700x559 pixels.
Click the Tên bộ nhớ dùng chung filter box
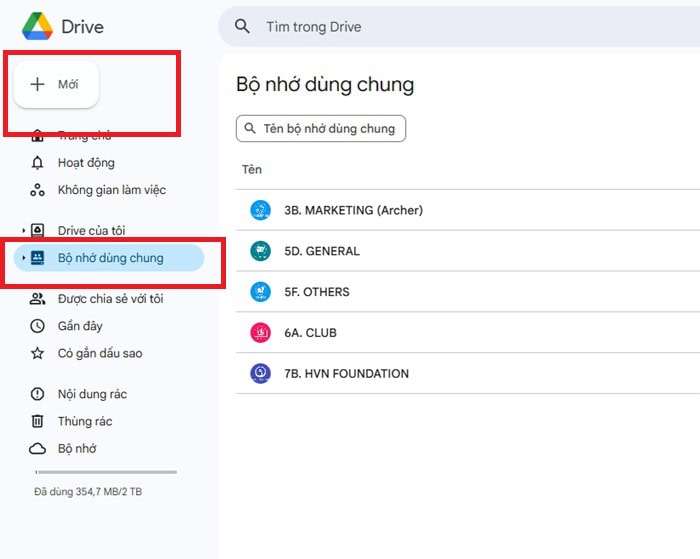point(321,128)
